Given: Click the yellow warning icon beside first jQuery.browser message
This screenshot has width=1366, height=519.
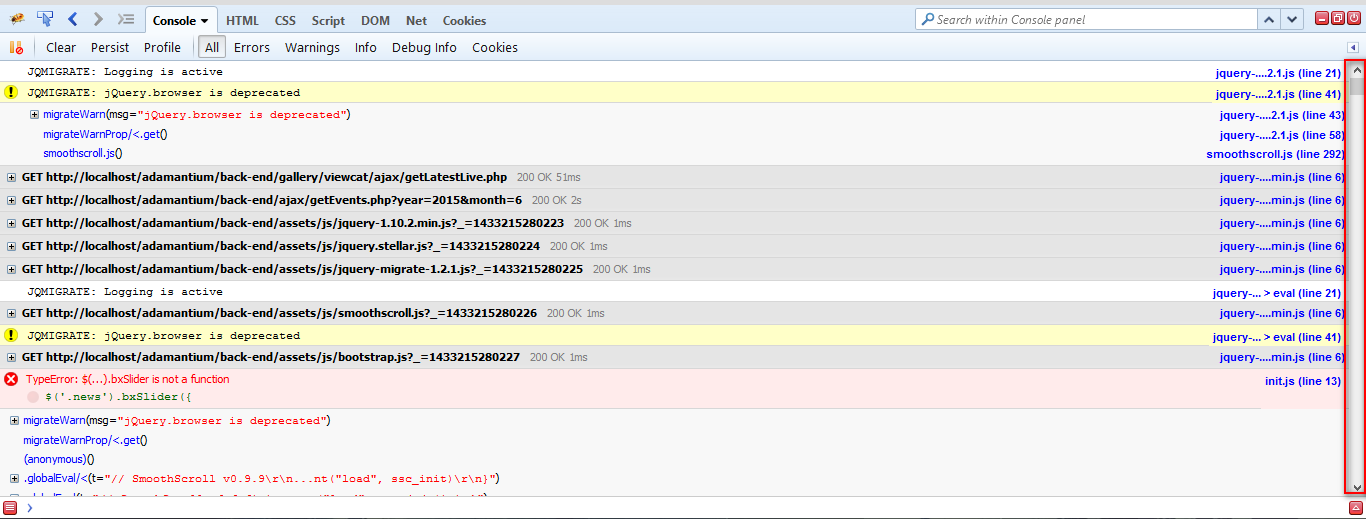Looking at the screenshot, I should coord(11,92).
